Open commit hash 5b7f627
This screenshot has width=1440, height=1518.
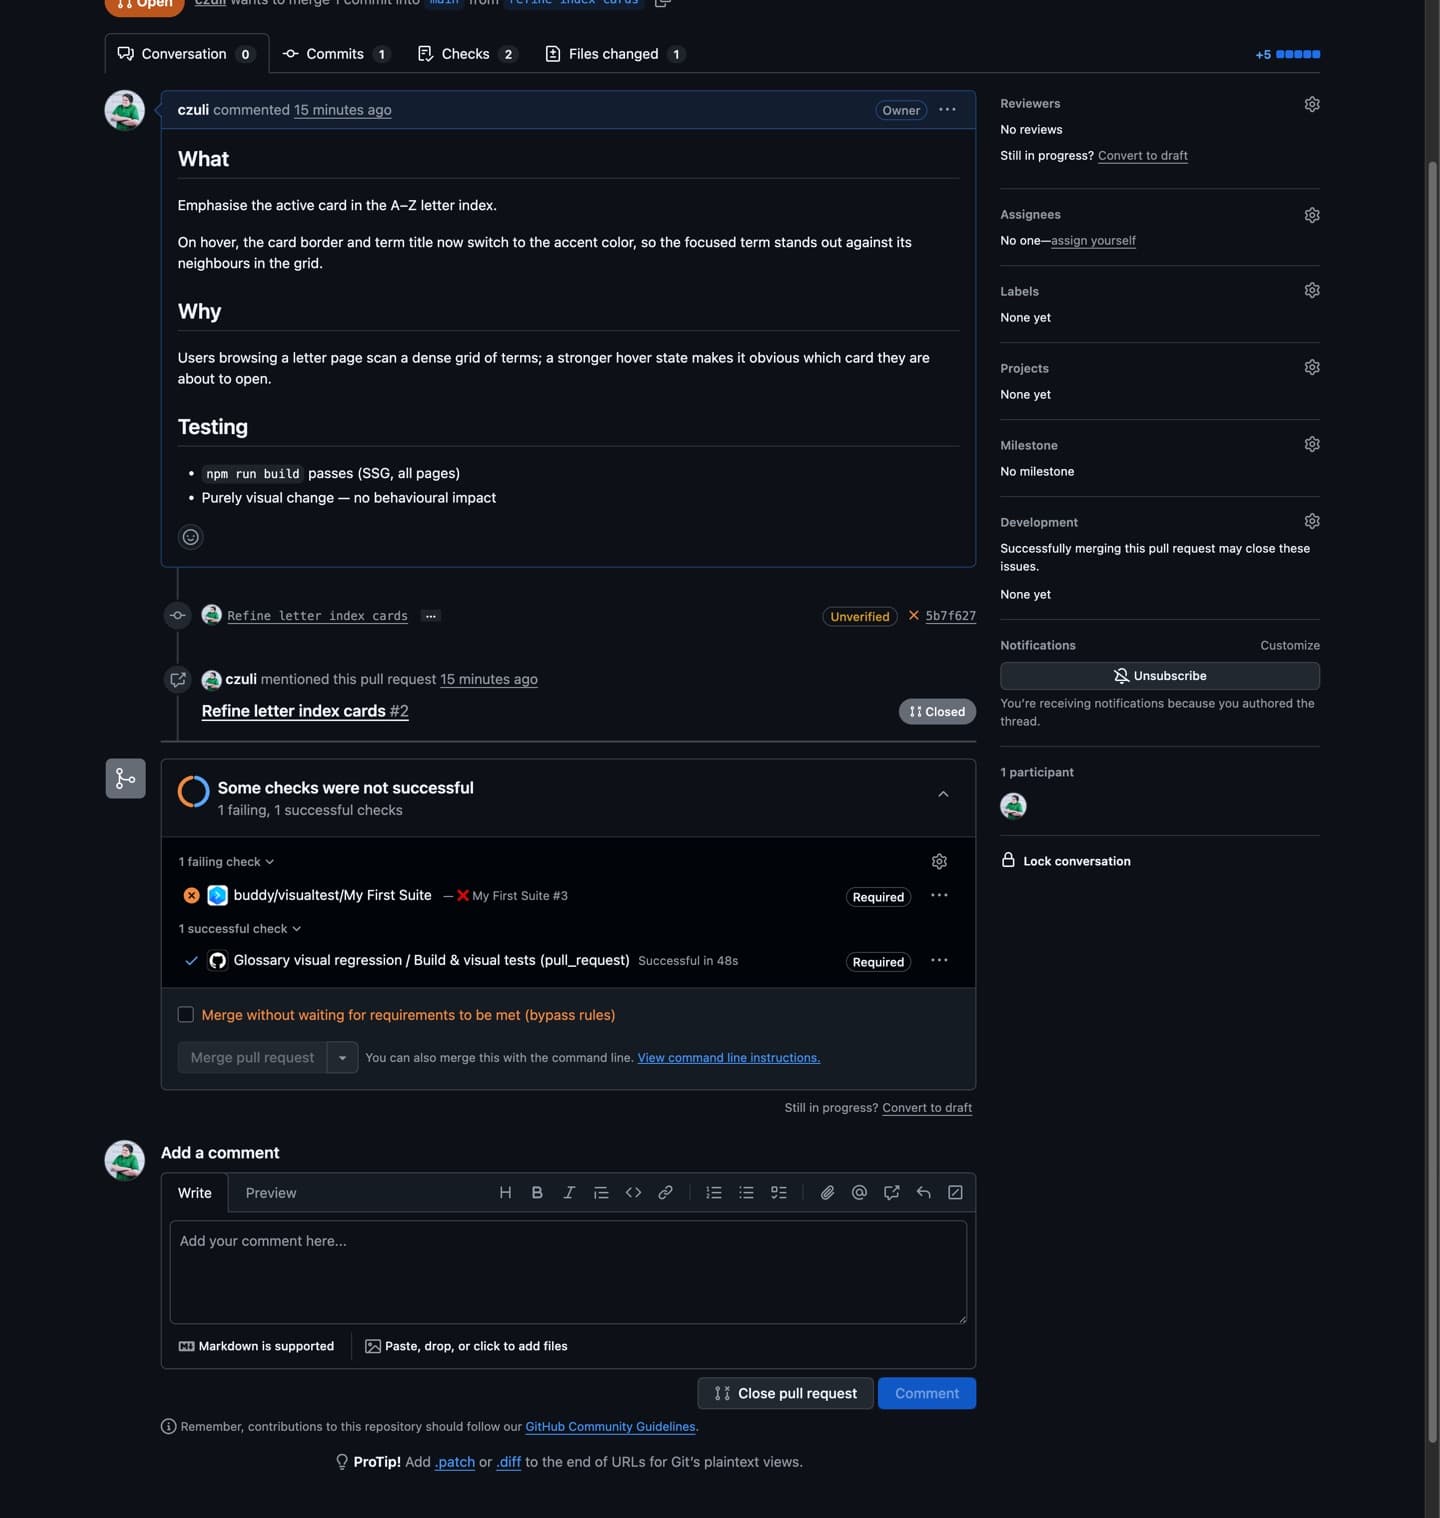coord(950,616)
